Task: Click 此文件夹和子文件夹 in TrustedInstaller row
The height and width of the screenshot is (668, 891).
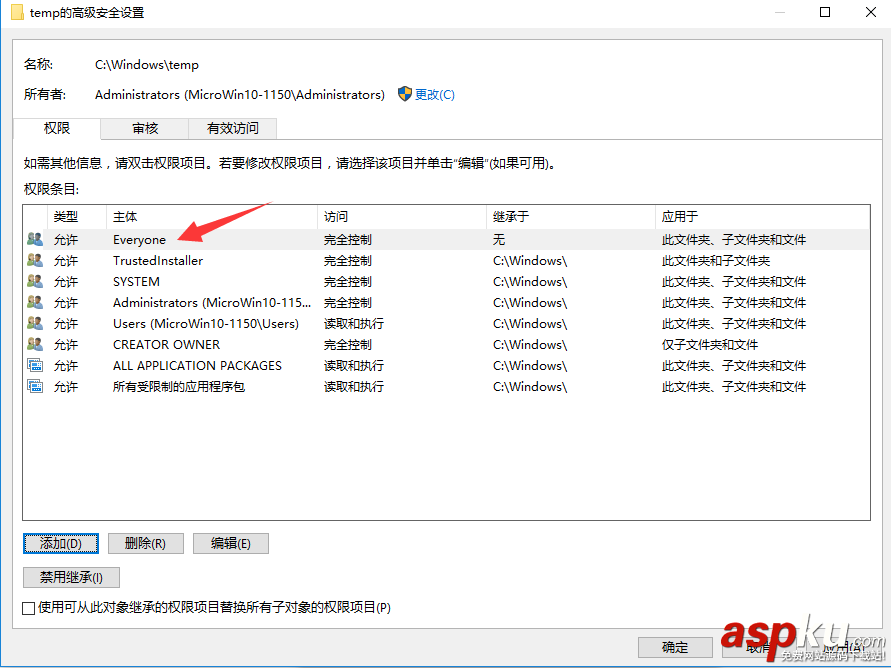Action: tap(716, 261)
